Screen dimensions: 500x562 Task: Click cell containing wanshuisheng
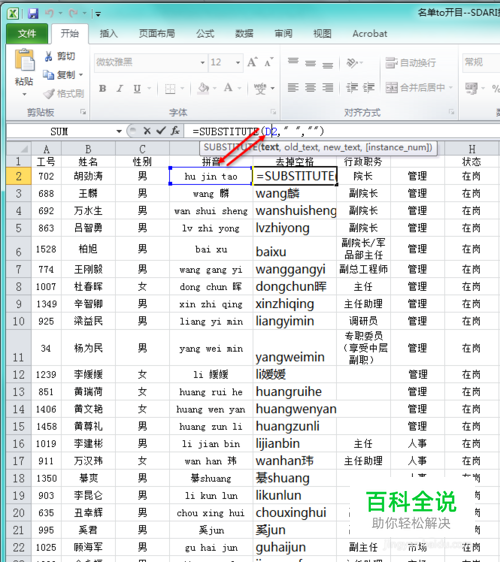[x=295, y=211]
